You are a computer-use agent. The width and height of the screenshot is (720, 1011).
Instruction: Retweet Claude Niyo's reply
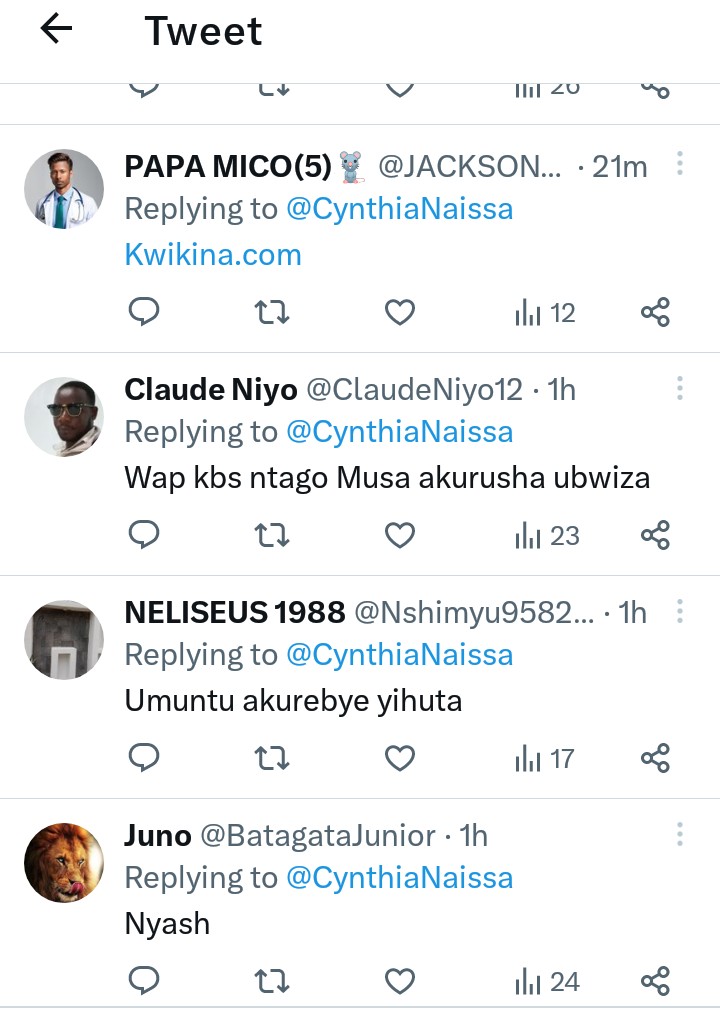point(273,536)
